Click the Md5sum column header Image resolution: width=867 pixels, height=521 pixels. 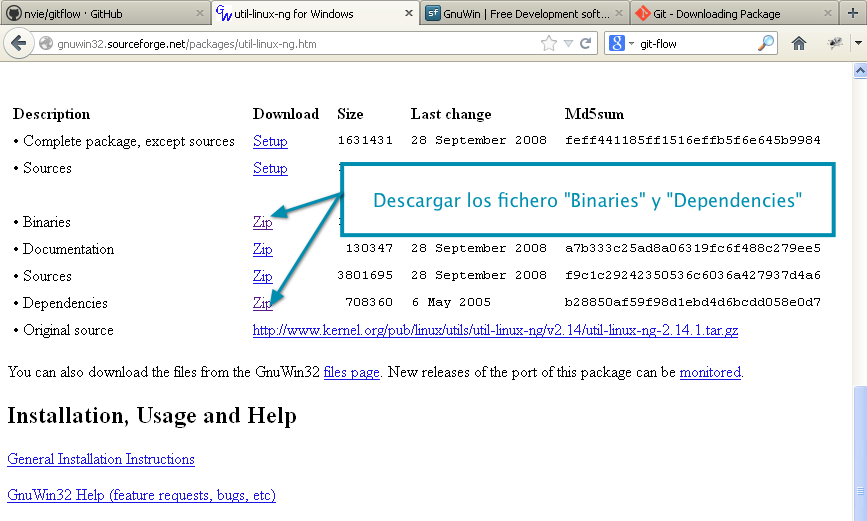594,114
